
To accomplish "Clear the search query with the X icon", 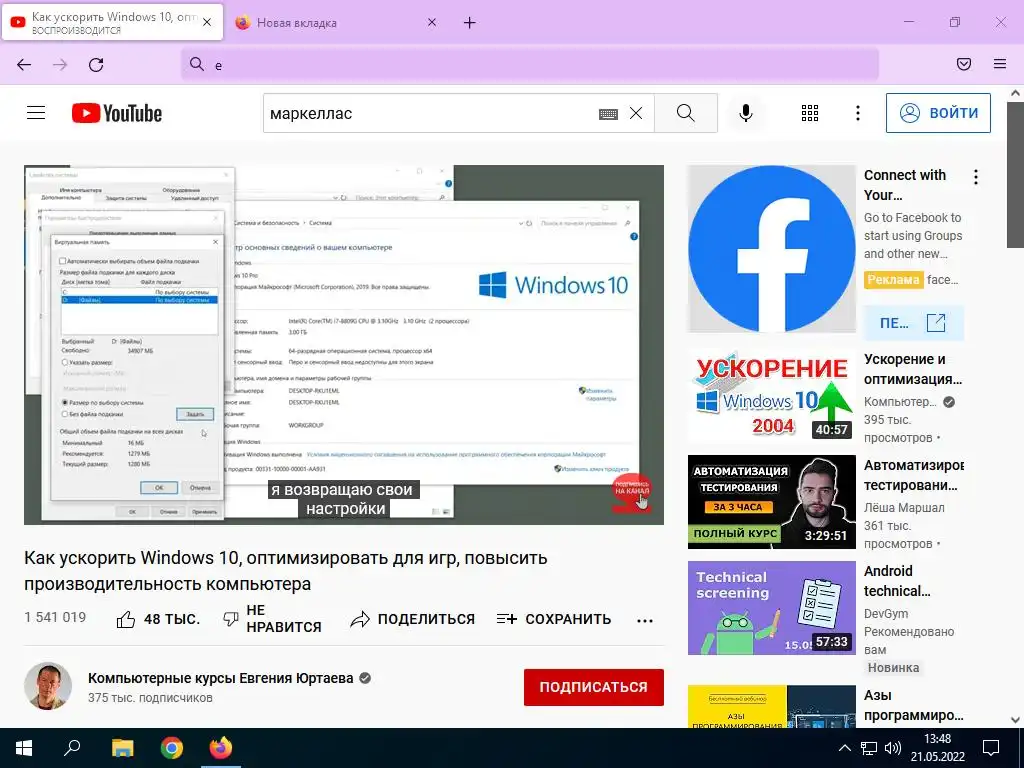I will (x=635, y=113).
